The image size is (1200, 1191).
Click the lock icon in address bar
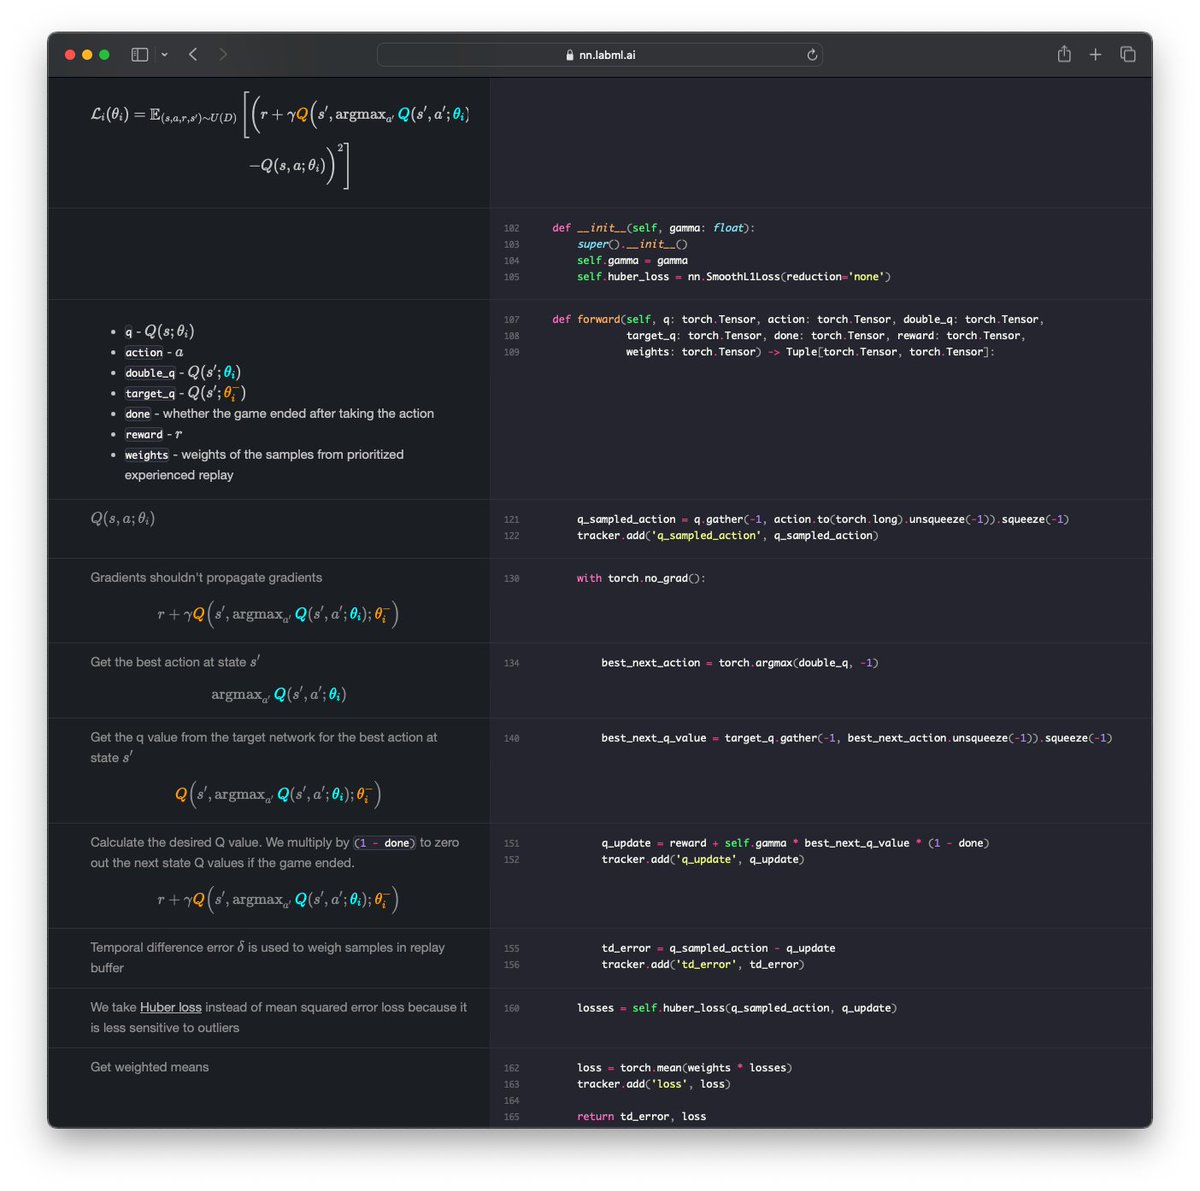(x=570, y=55)
